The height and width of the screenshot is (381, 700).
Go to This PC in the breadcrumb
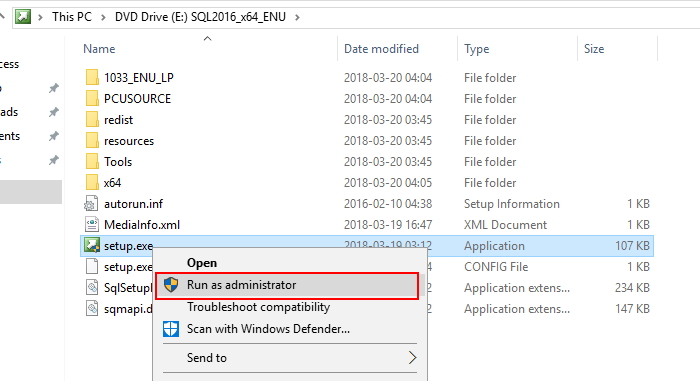tap(72, 17)
